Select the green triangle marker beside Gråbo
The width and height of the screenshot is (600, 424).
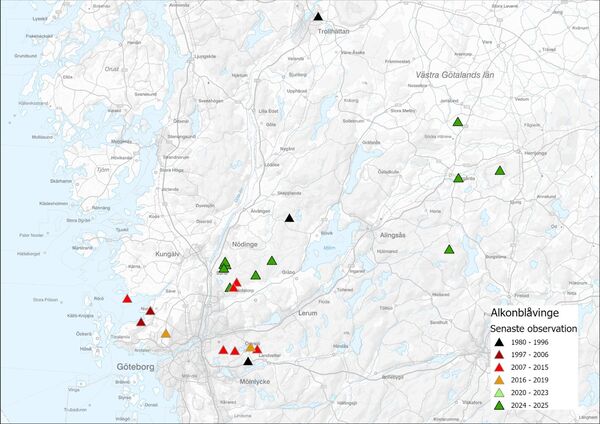272,261
